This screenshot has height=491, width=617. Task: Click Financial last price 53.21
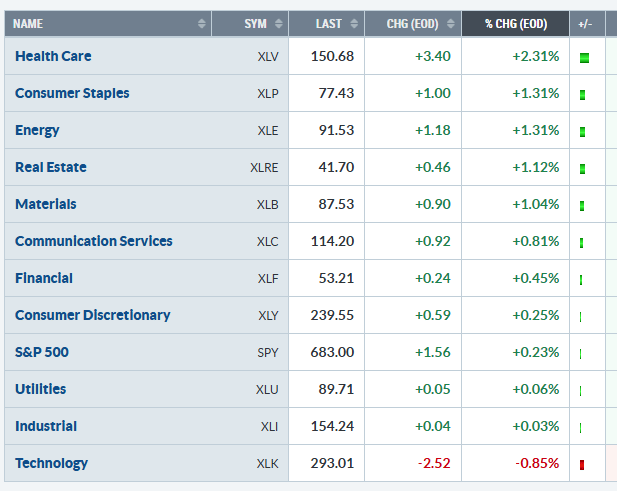point(334,278)
